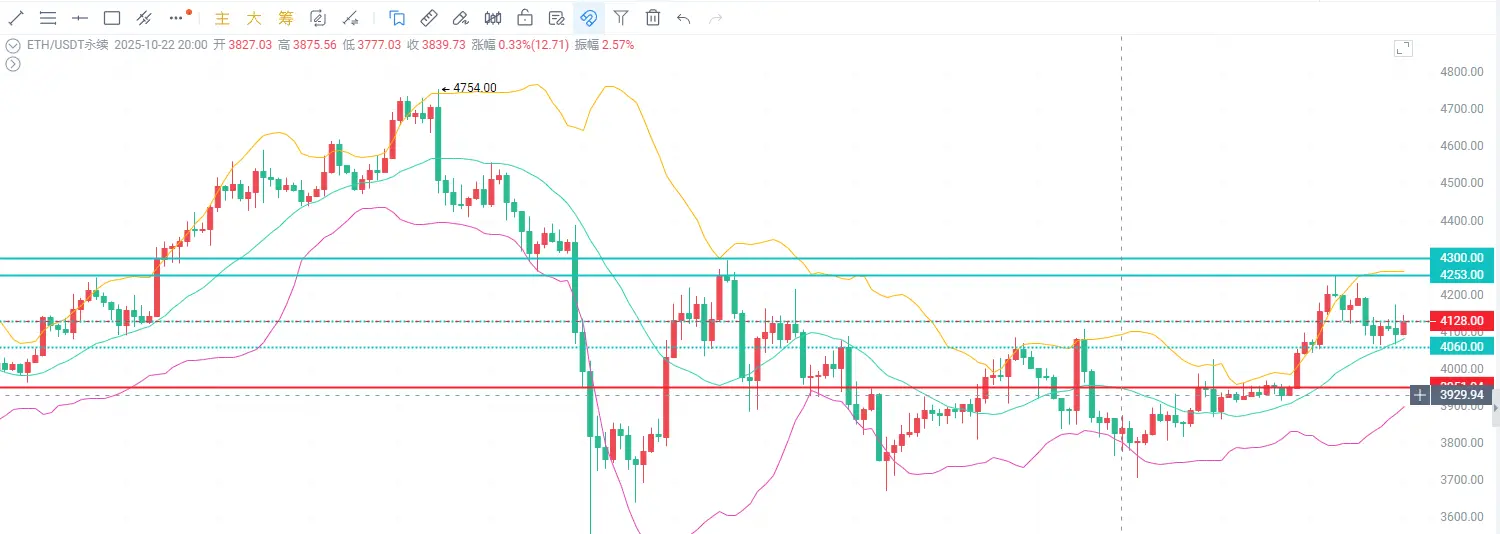
Task: Open more drawing tools (three dots)
Action: point(178,18)
